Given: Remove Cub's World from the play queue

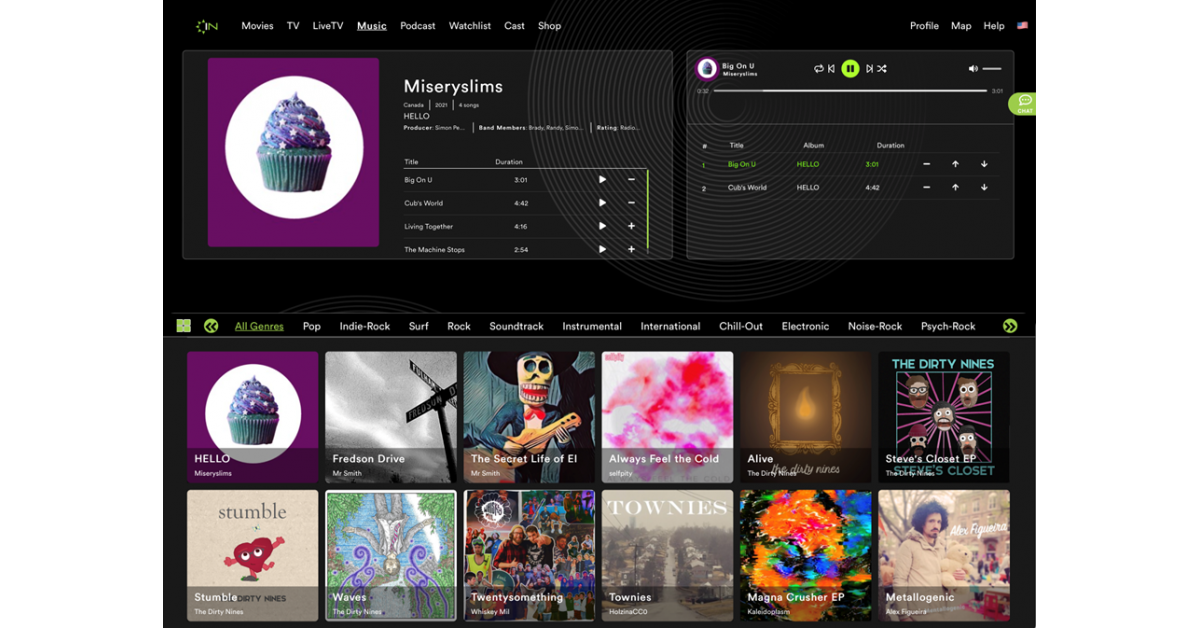Looking at the screenshot, I should pos(926,187).
